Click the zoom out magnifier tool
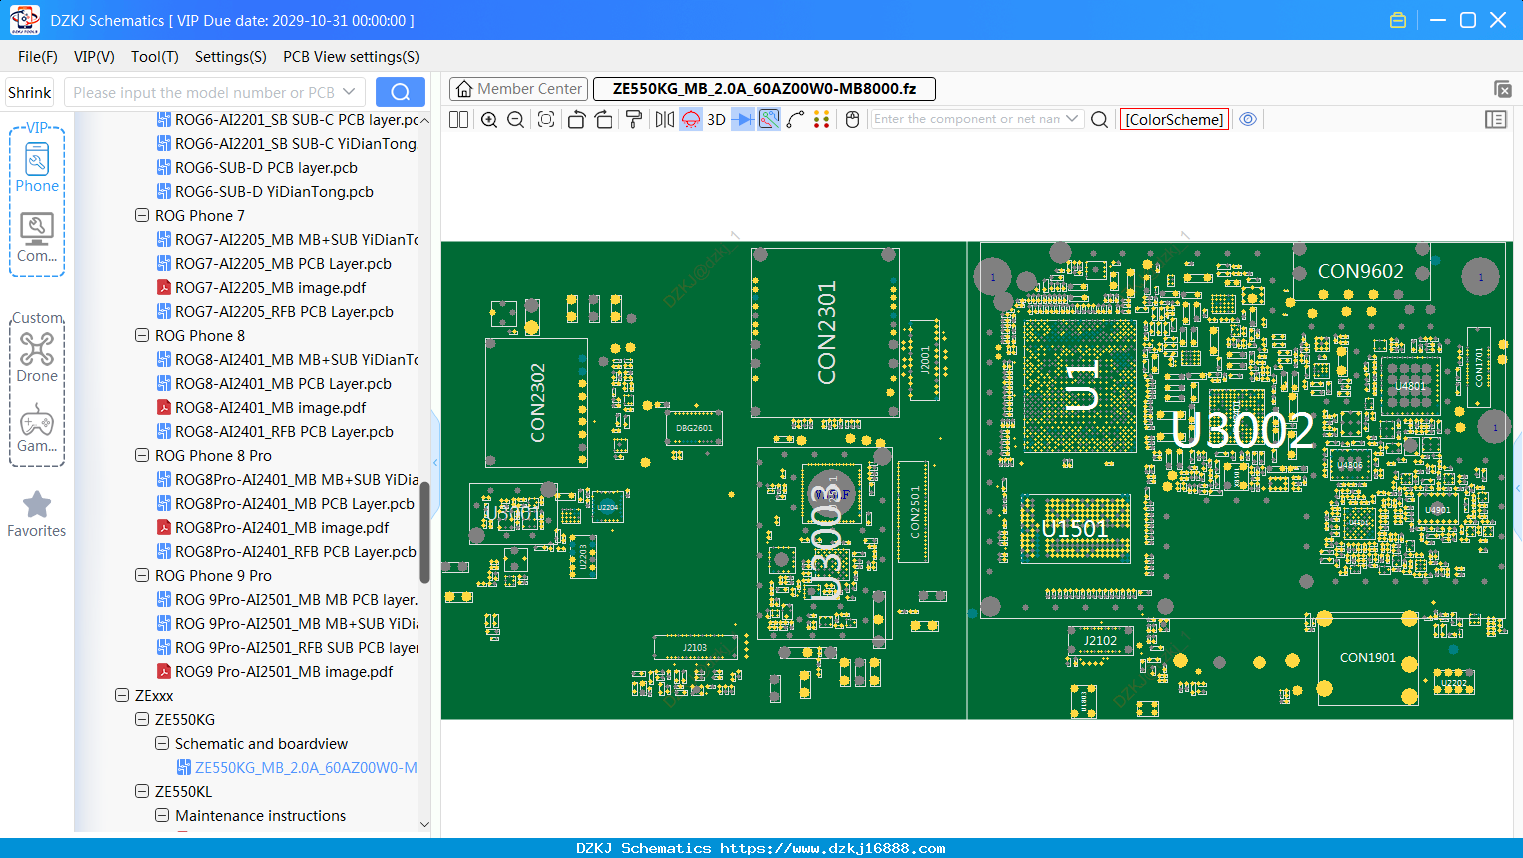 [x=515, y=119]
